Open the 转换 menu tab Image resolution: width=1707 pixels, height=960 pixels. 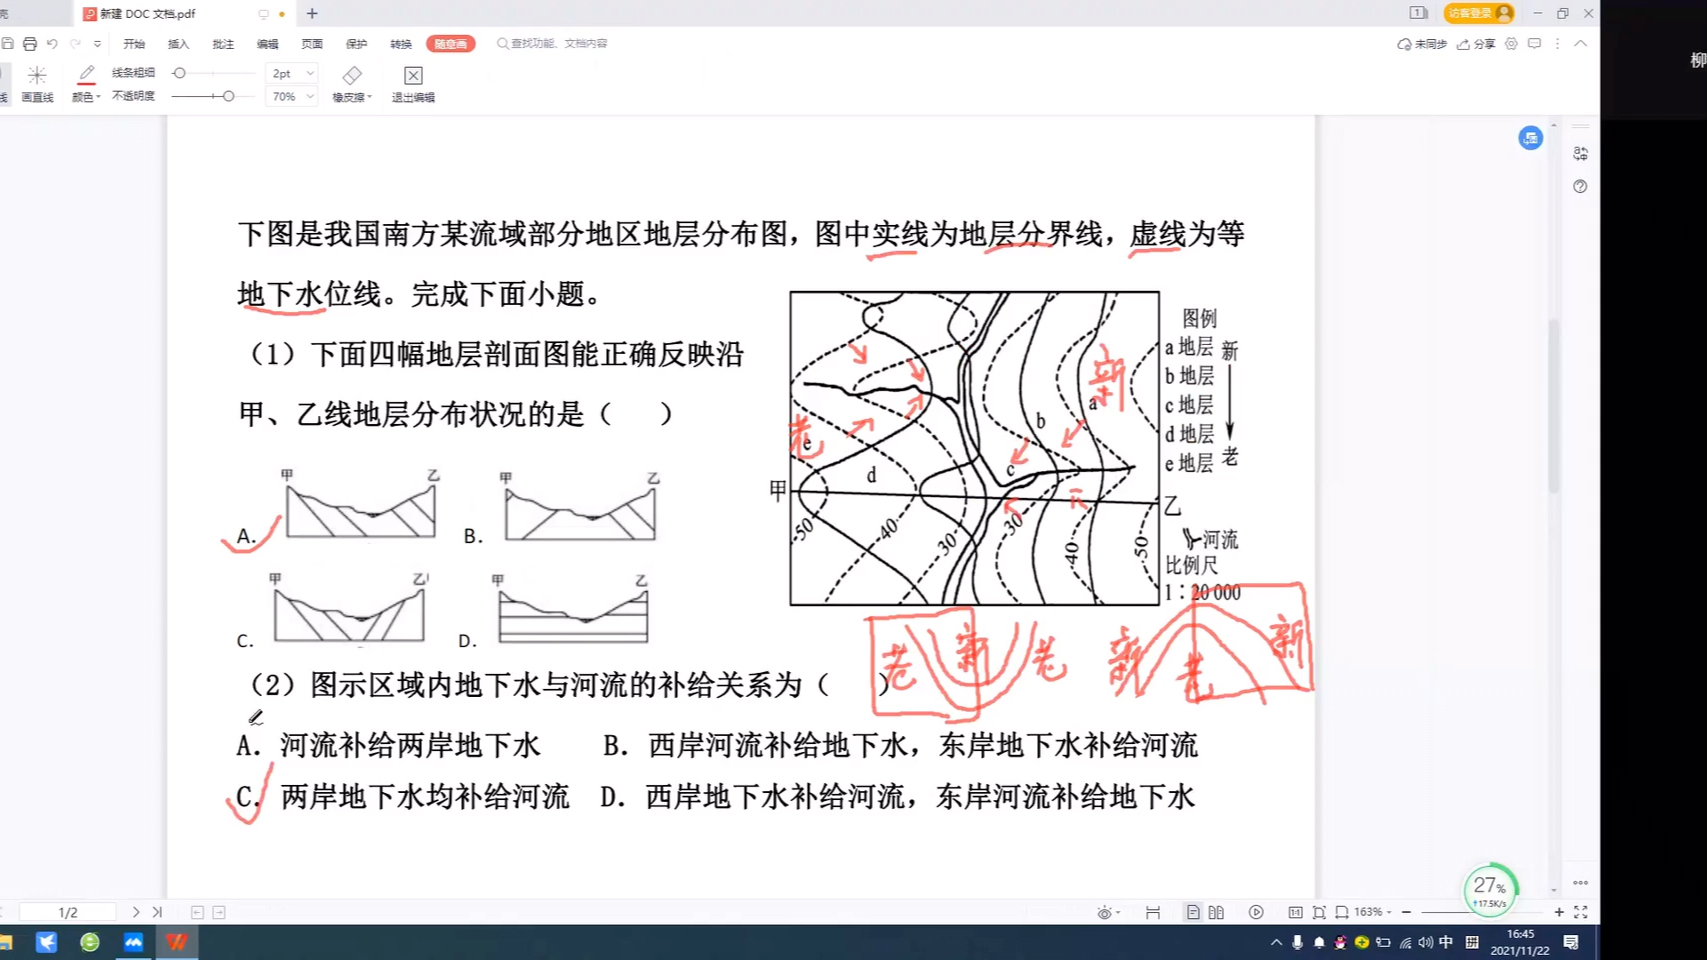pos(401,44)
